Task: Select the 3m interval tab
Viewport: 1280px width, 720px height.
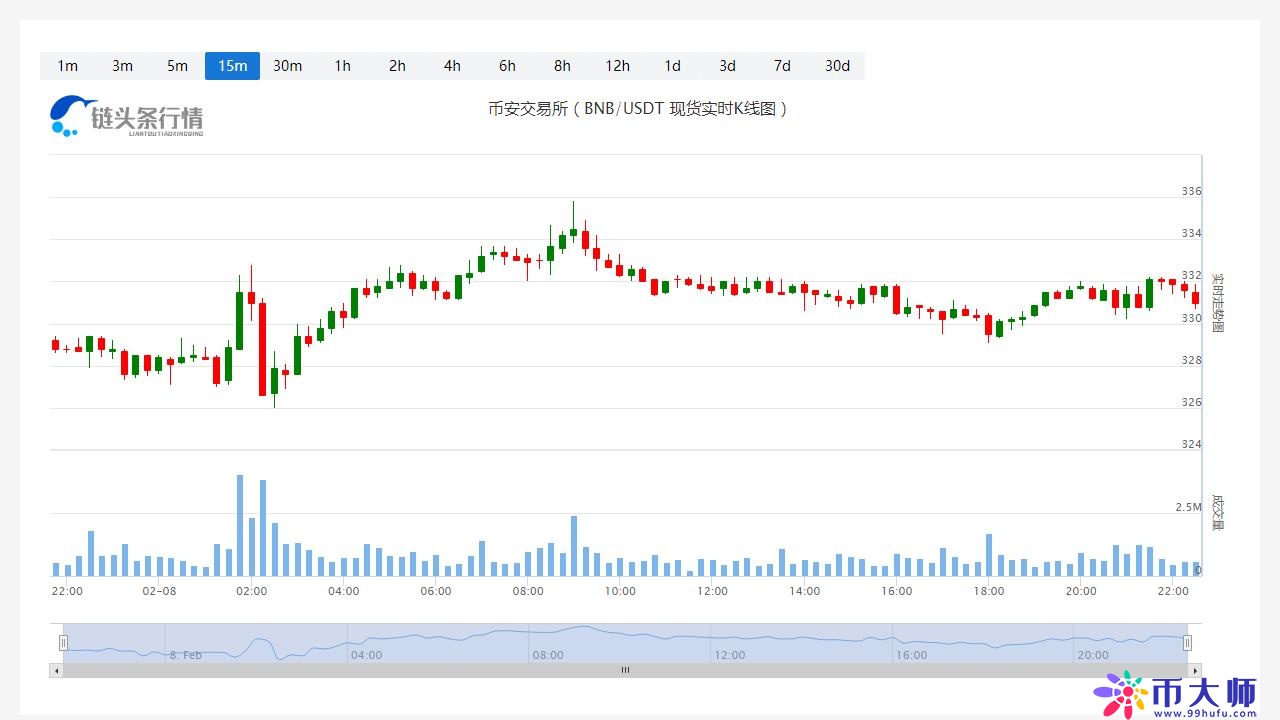Action: [x=122, y=66]
